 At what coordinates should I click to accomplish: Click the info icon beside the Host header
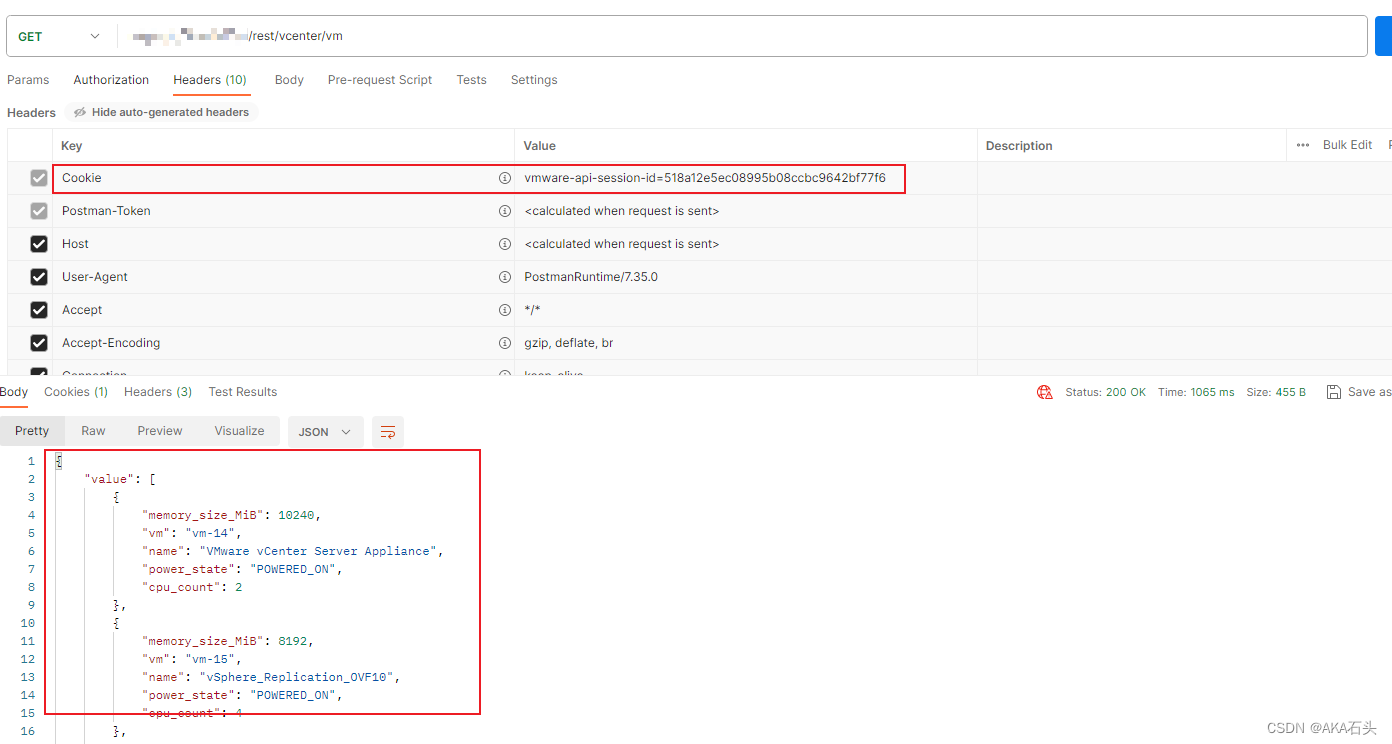[505, 243]
